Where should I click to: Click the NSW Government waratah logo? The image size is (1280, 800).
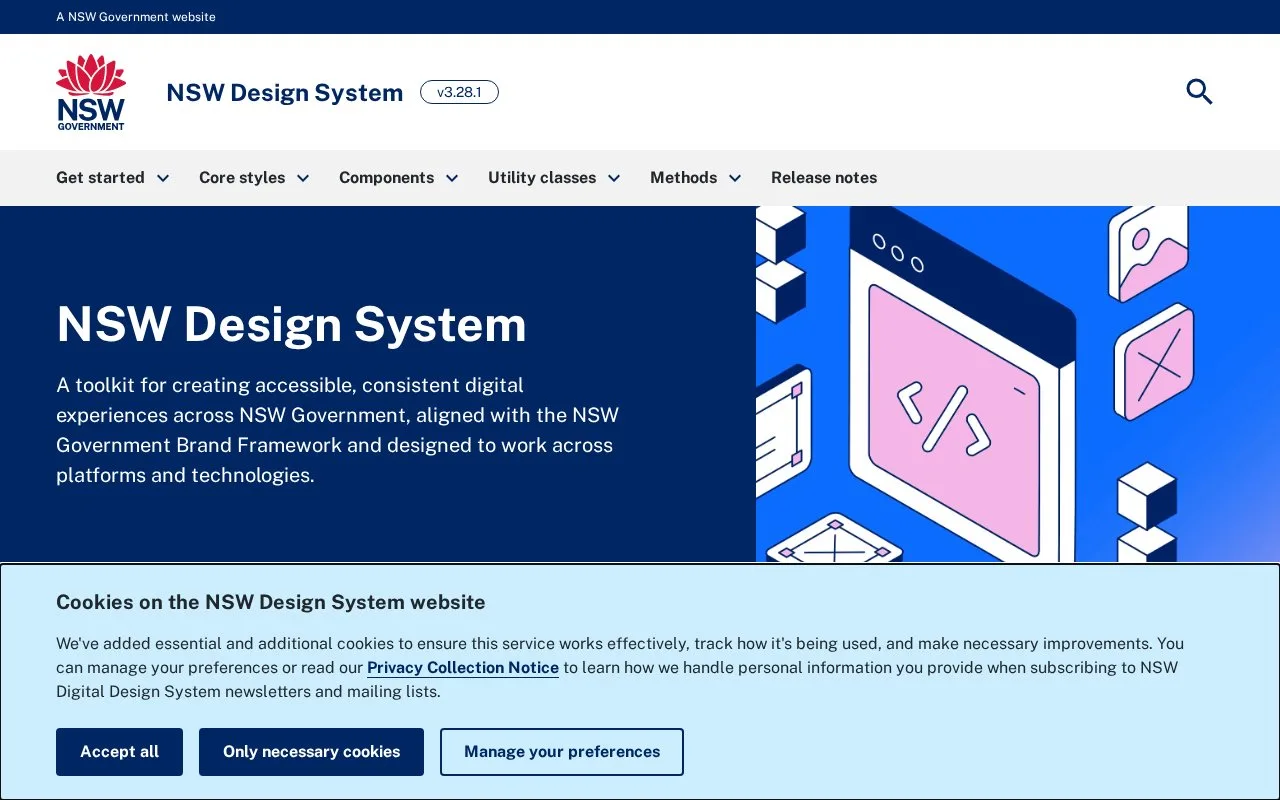91,92
